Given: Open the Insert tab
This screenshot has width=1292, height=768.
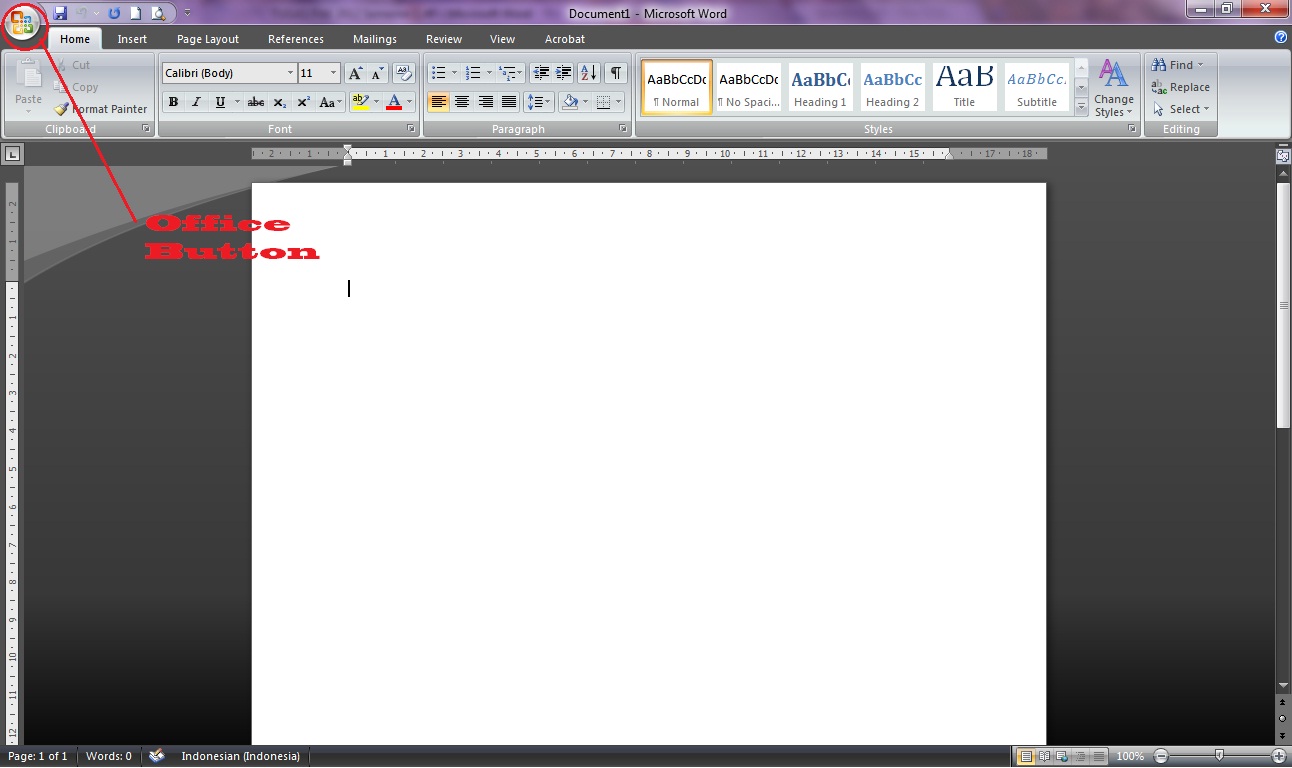Looking at the screenshot, I should (x=132, y=39).
